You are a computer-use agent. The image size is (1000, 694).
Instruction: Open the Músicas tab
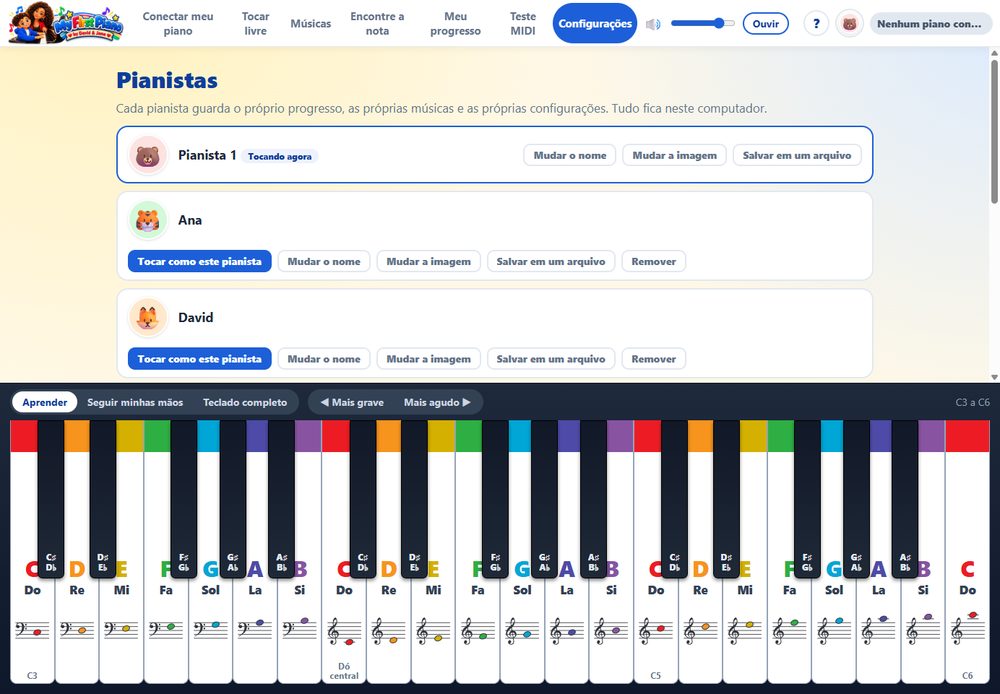click(311, 24)
